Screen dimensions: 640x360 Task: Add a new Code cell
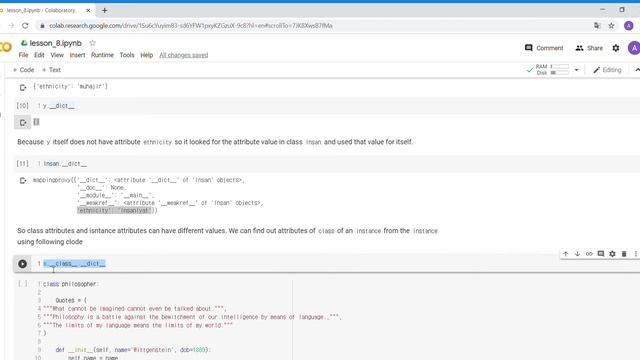24,70
